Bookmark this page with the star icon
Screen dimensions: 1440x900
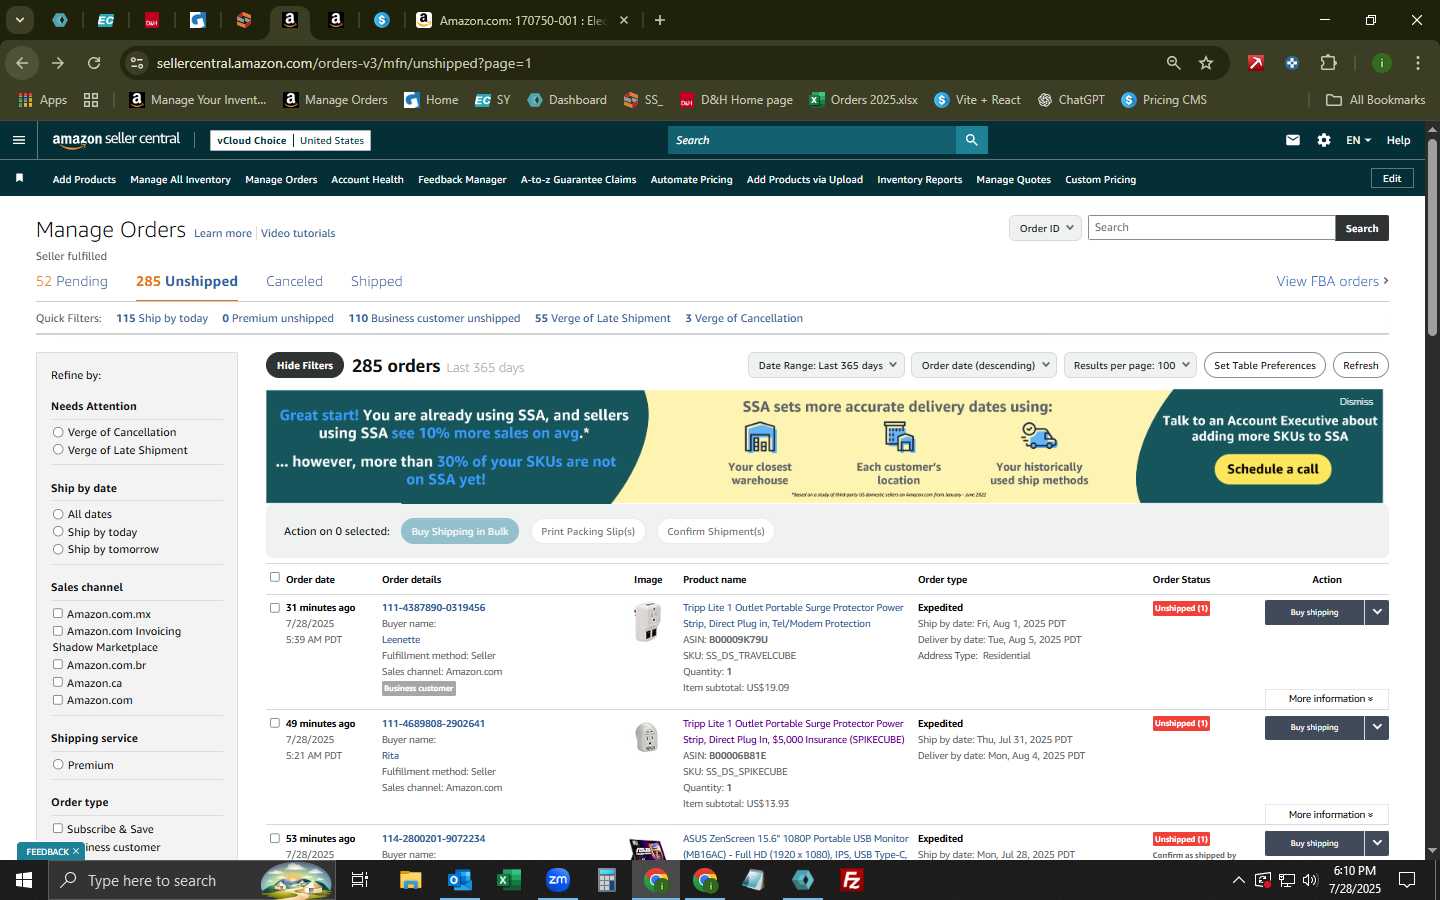(x=1206, y=63)
